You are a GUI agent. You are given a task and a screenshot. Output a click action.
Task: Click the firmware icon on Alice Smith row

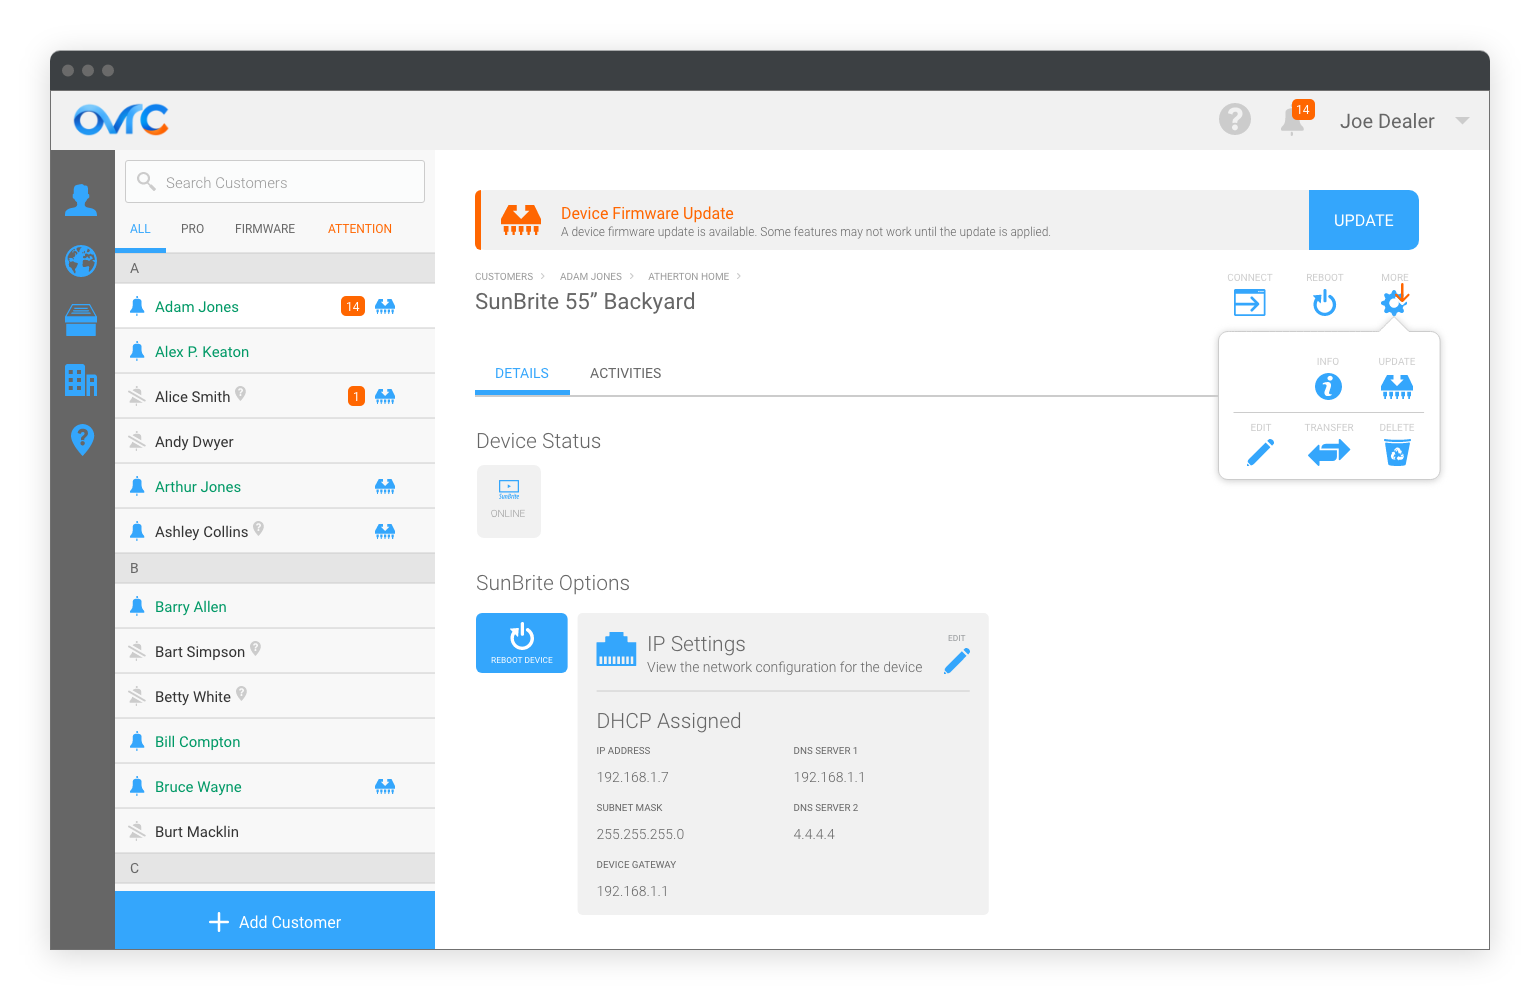click(x=385, y=396)
